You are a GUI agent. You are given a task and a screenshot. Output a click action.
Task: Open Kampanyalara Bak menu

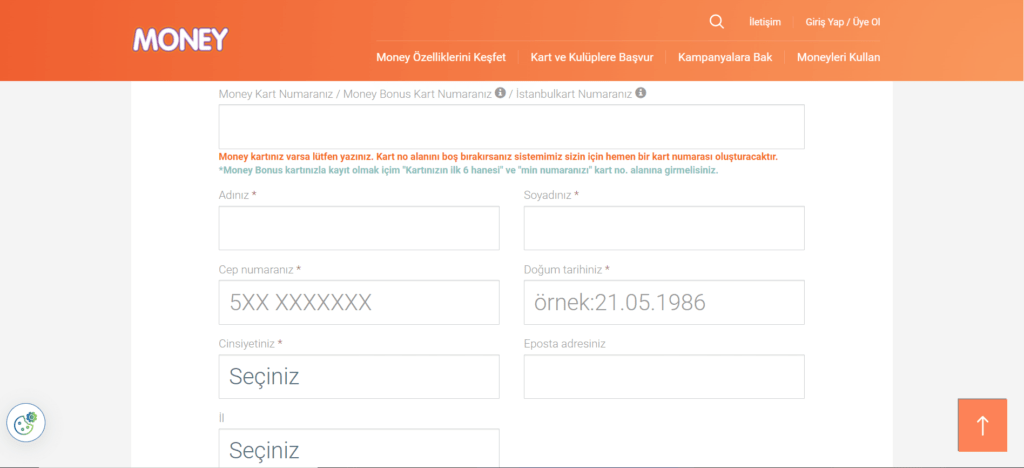pos(725,57)
